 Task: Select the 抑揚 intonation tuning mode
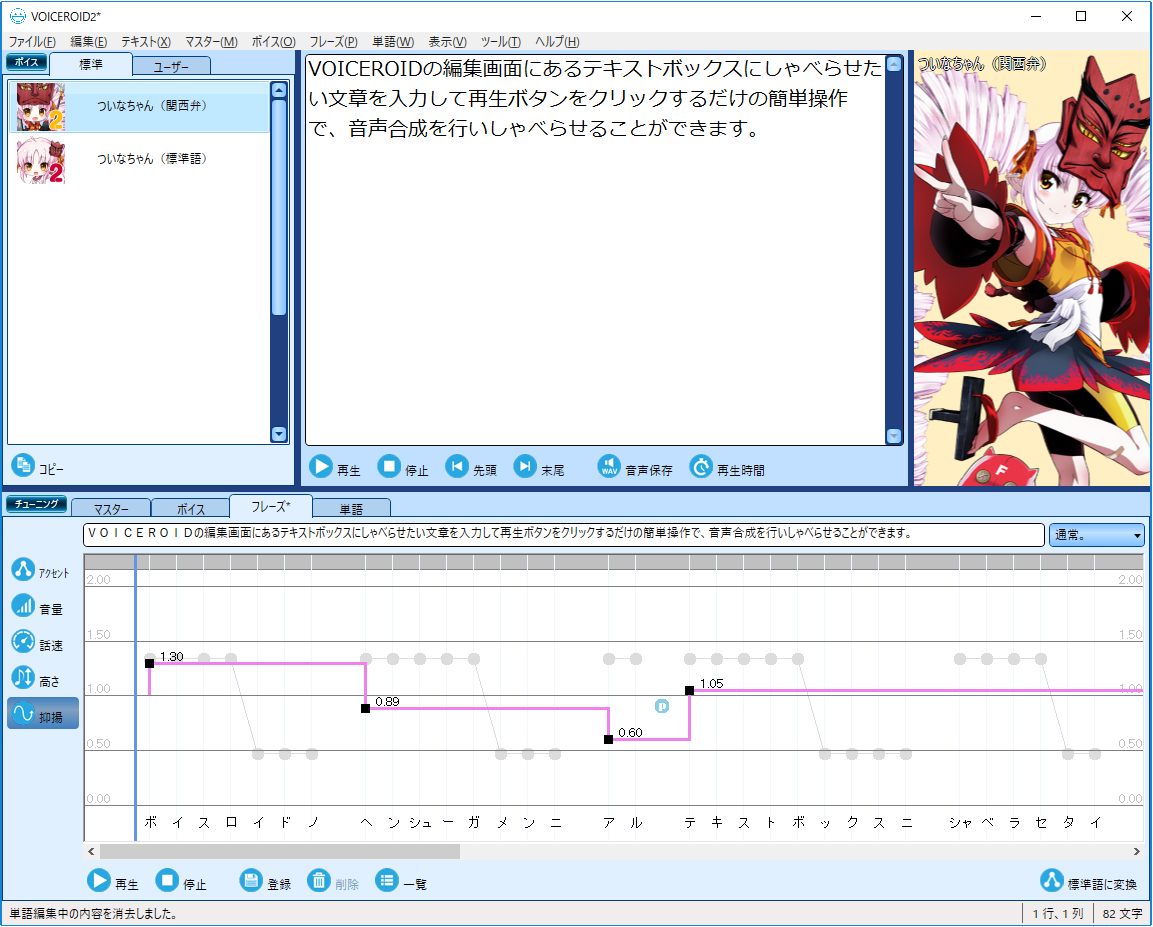point(43,714)
